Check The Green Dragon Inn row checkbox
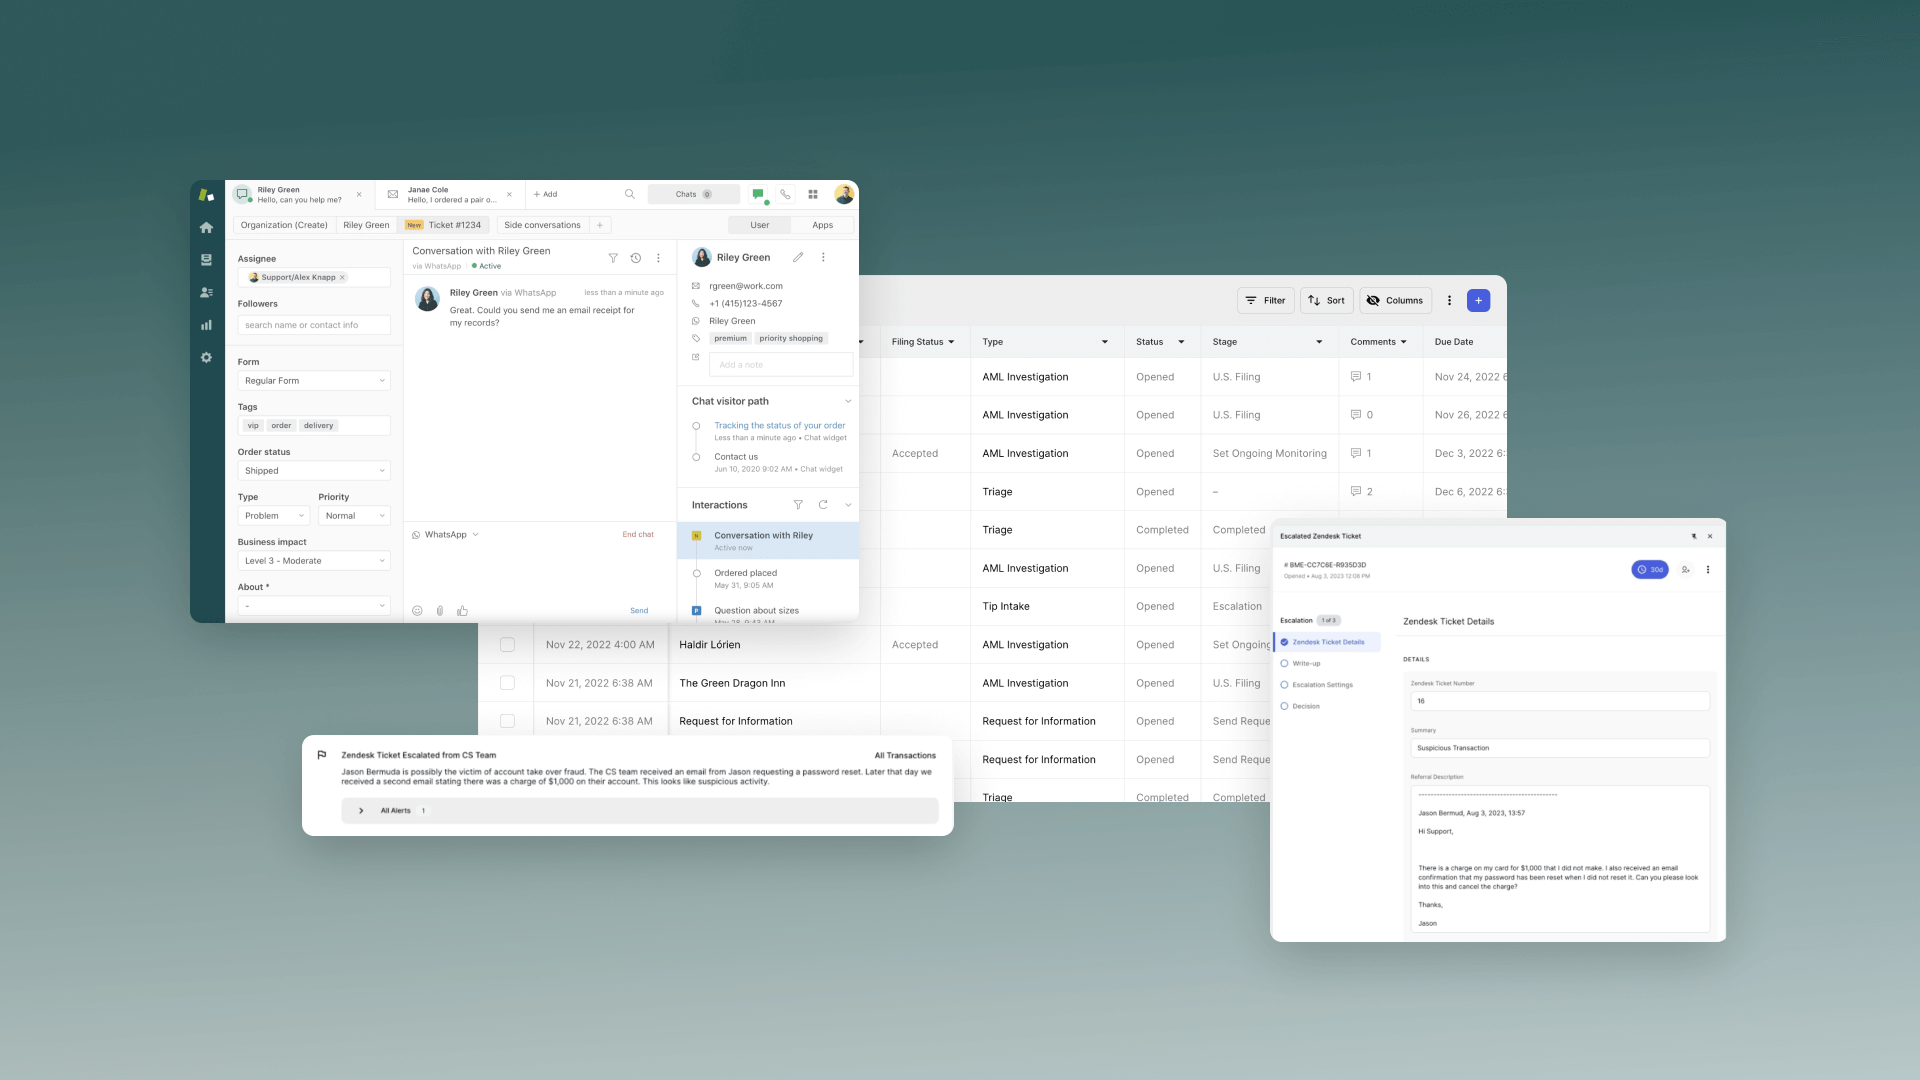 tap(507, 683)
